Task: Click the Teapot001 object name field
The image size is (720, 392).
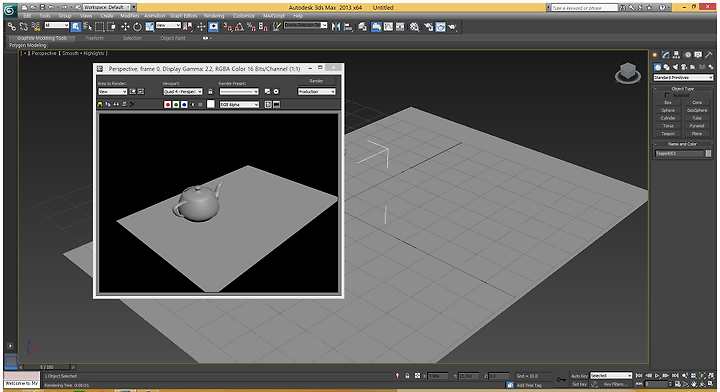Action: [679, 153]
